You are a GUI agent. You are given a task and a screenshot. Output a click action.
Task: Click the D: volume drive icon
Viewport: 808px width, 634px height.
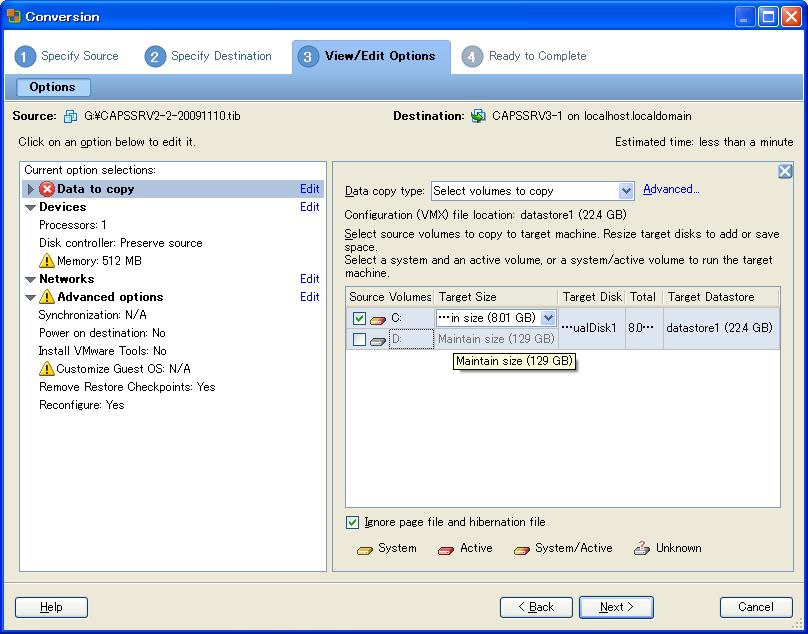[x=378, y=341]
